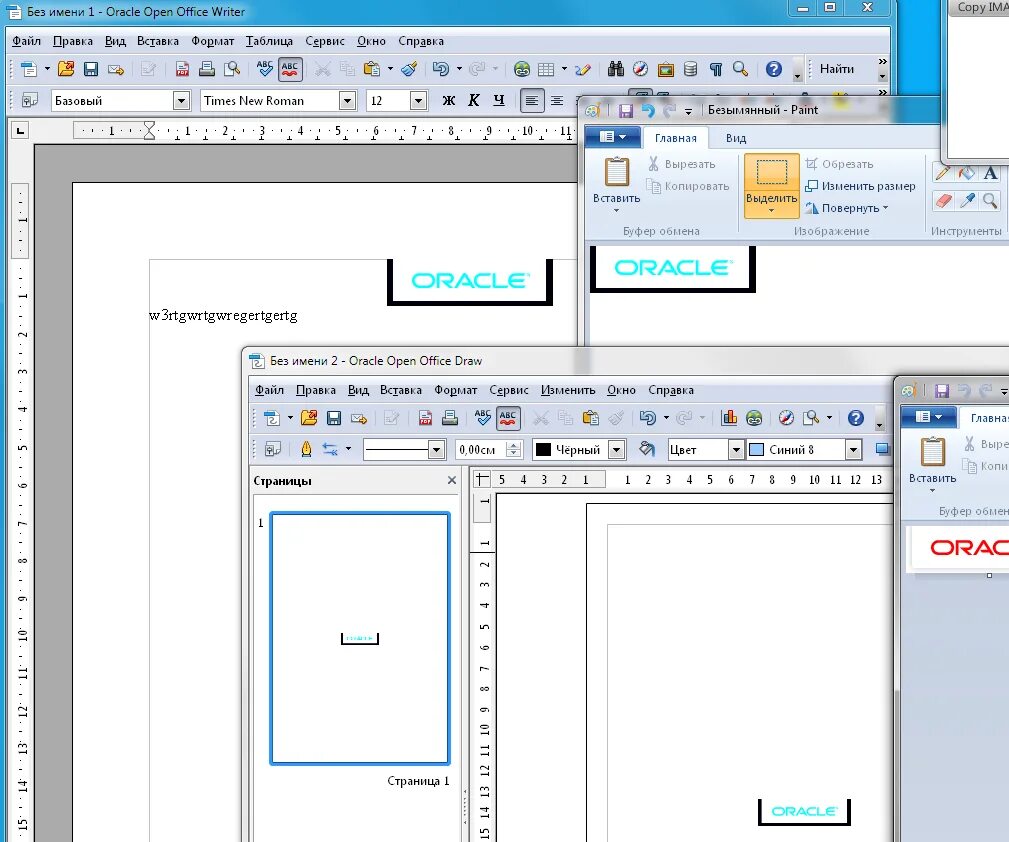Toggle align left in Writer
1009x842 pixels.
tap(532, 100)
